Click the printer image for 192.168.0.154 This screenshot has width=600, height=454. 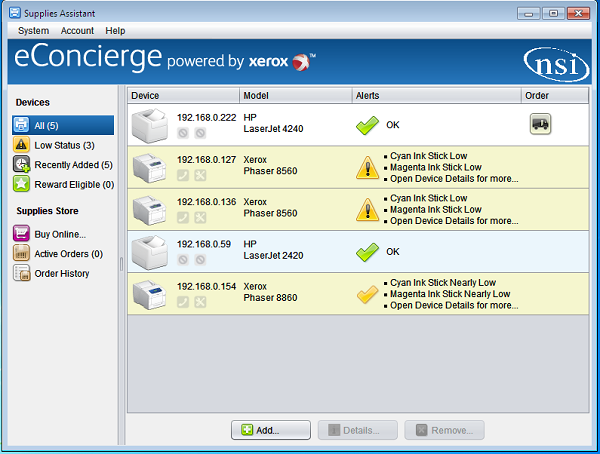pos(150,294)
